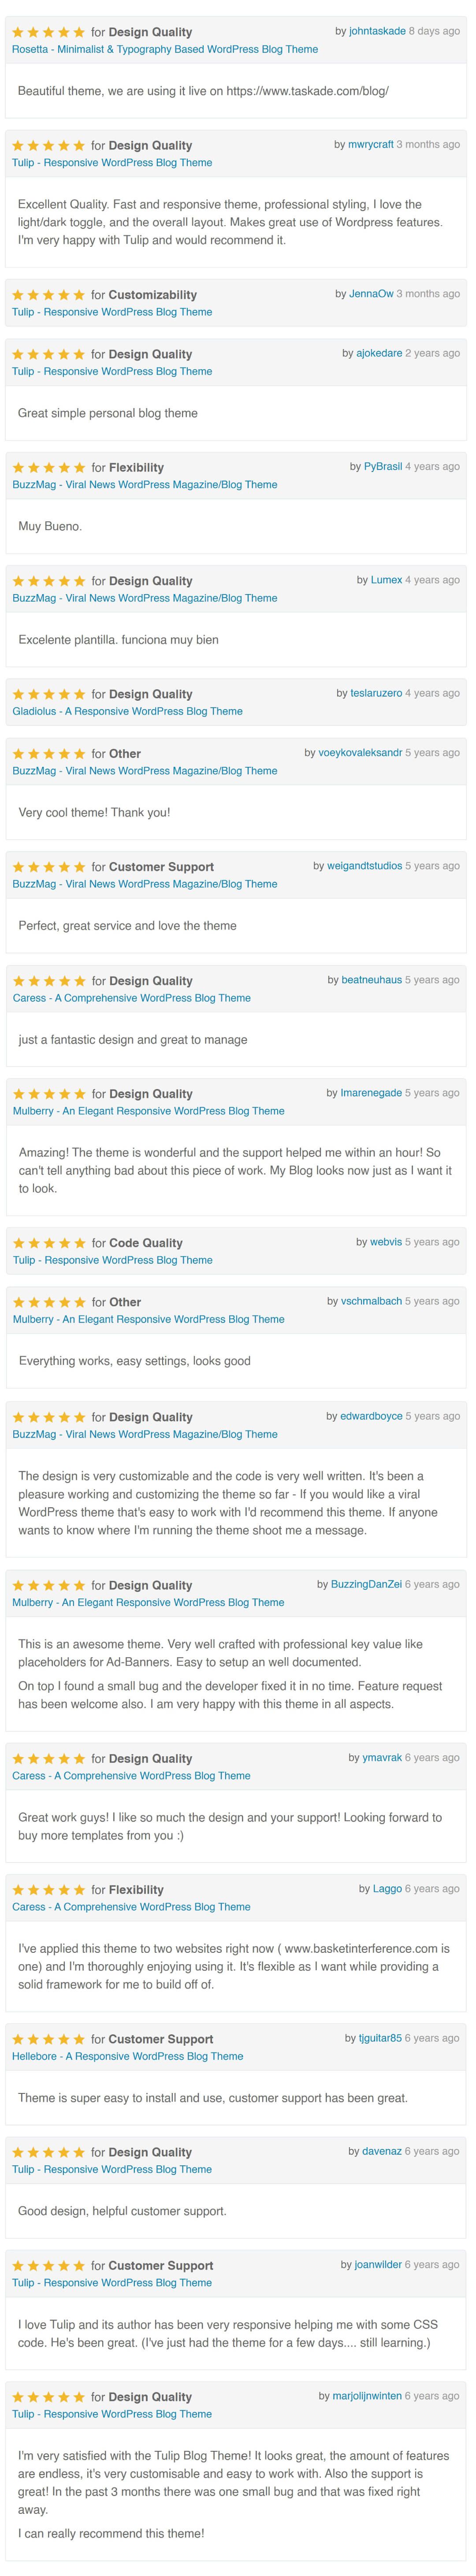
Task: Click the stars on JennaOw's Customizability review
Action: (49, 295)
